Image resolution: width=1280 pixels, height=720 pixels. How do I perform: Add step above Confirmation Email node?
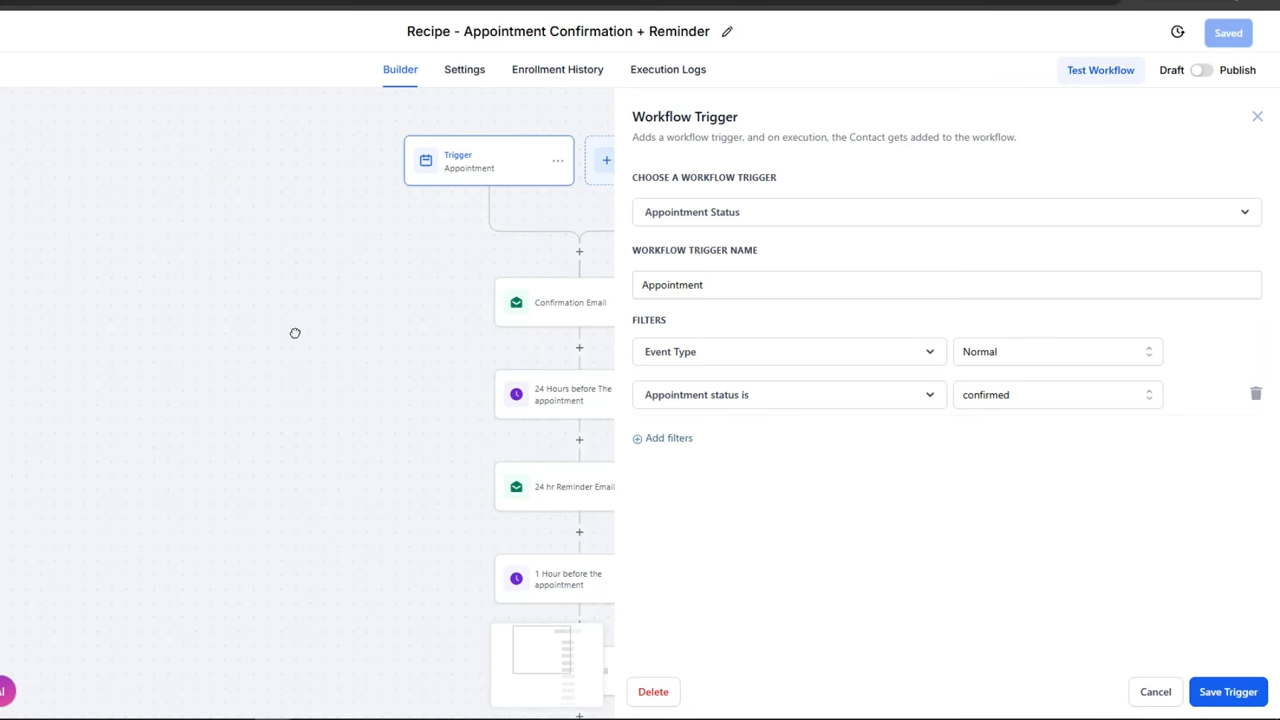[579, 252]
